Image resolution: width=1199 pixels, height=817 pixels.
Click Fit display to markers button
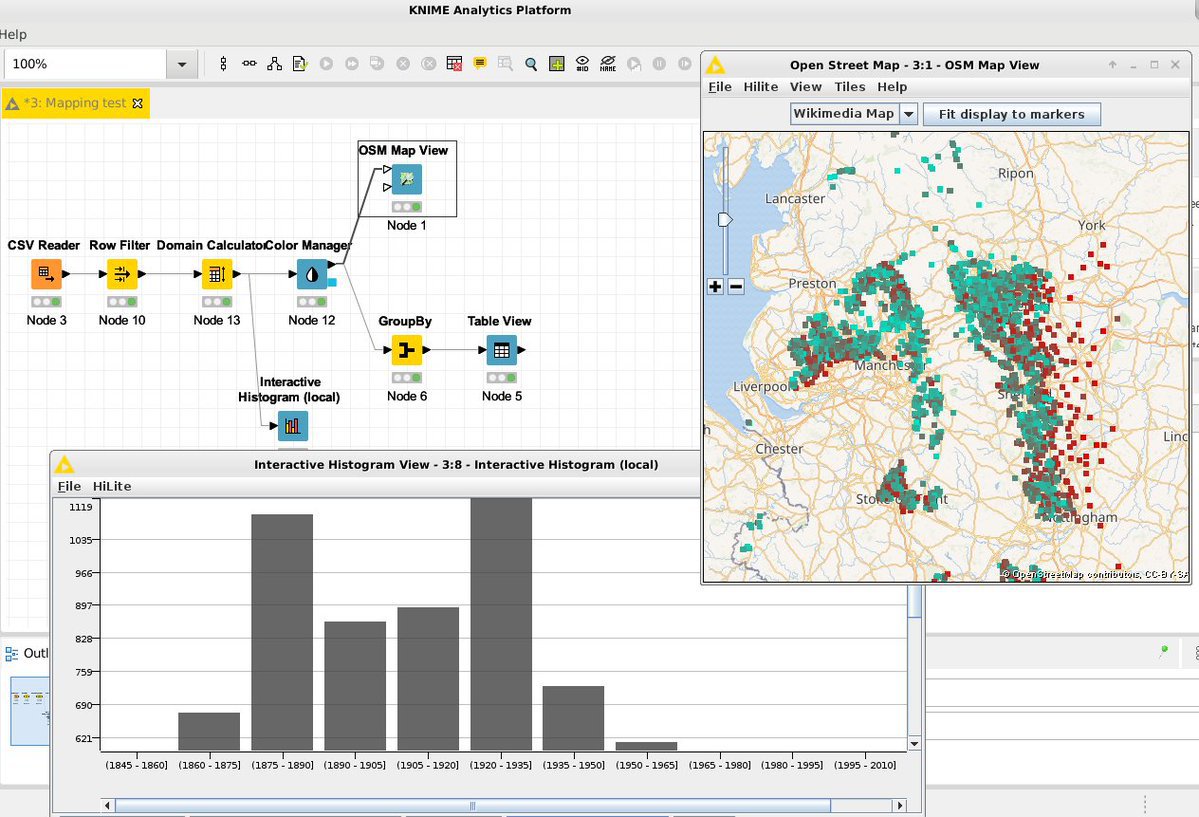[1011, 114]
